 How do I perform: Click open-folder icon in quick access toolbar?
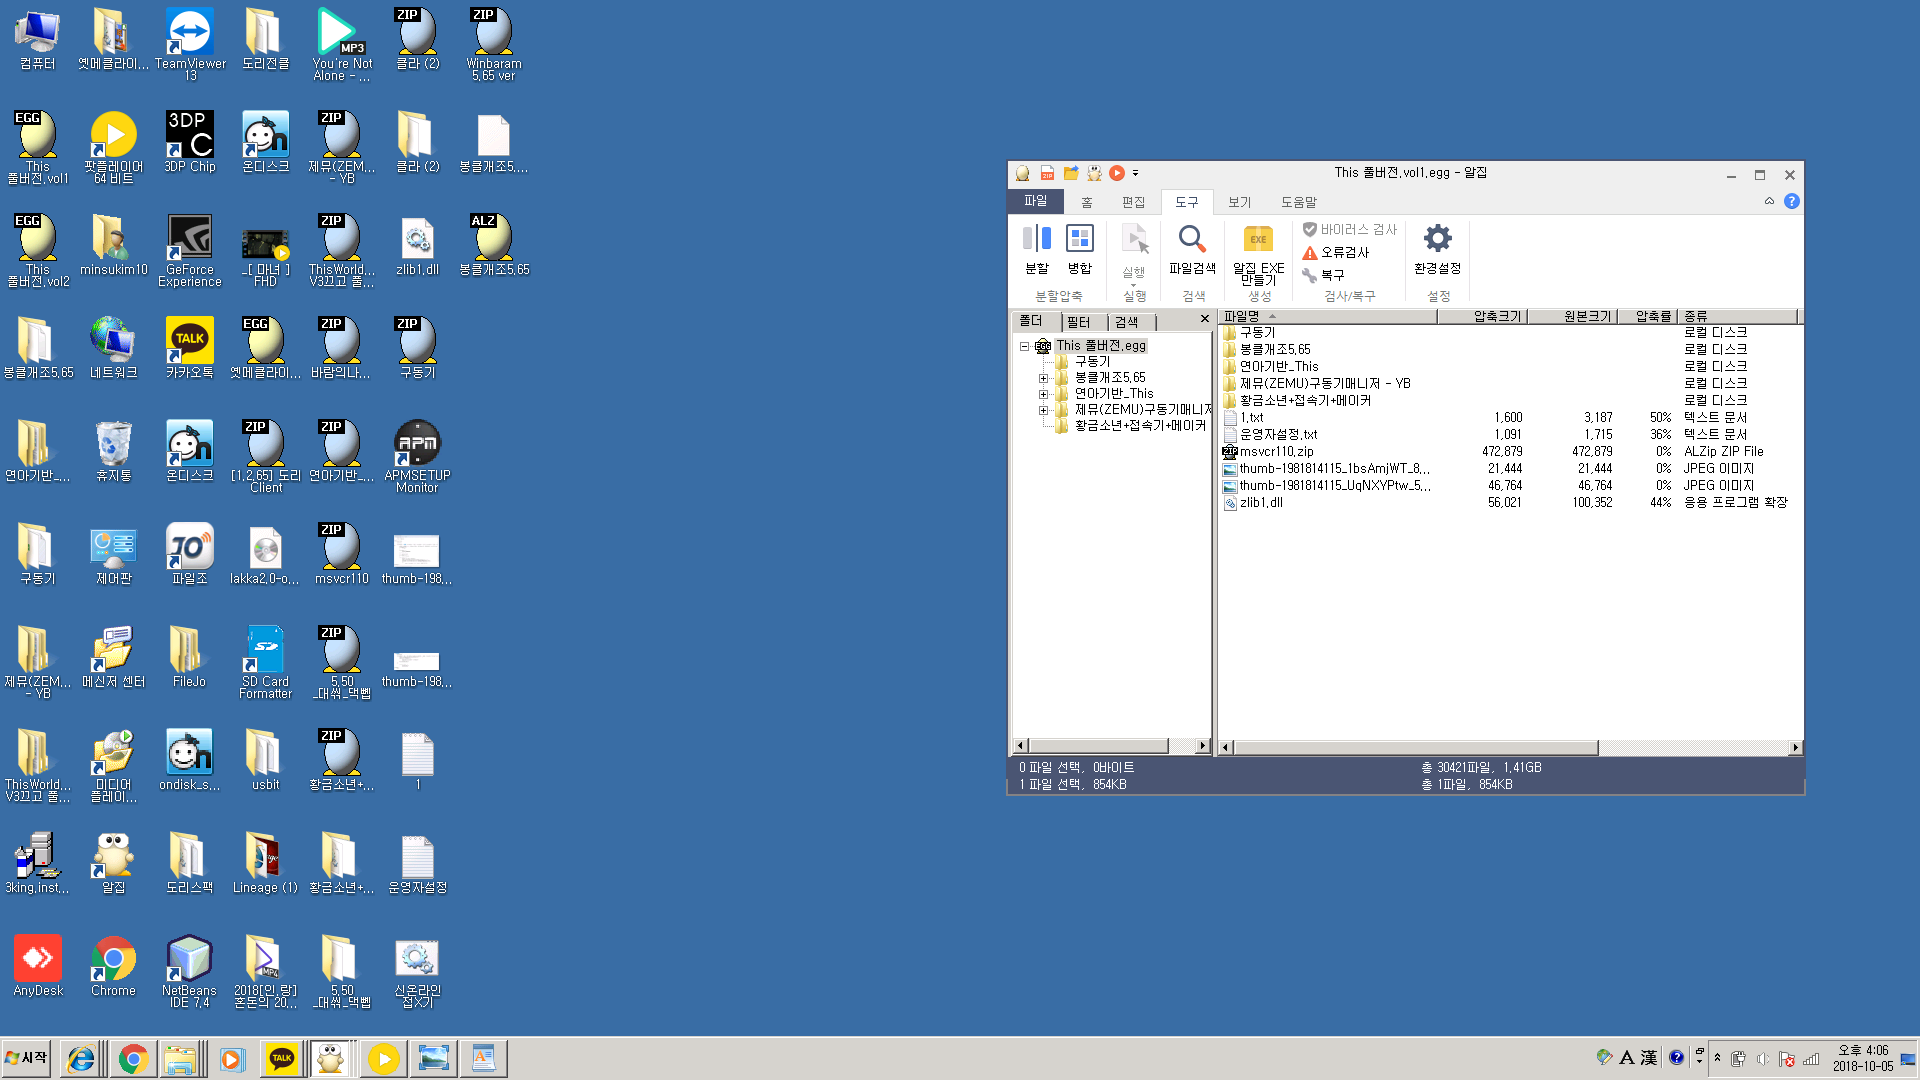coord(1071,173)
